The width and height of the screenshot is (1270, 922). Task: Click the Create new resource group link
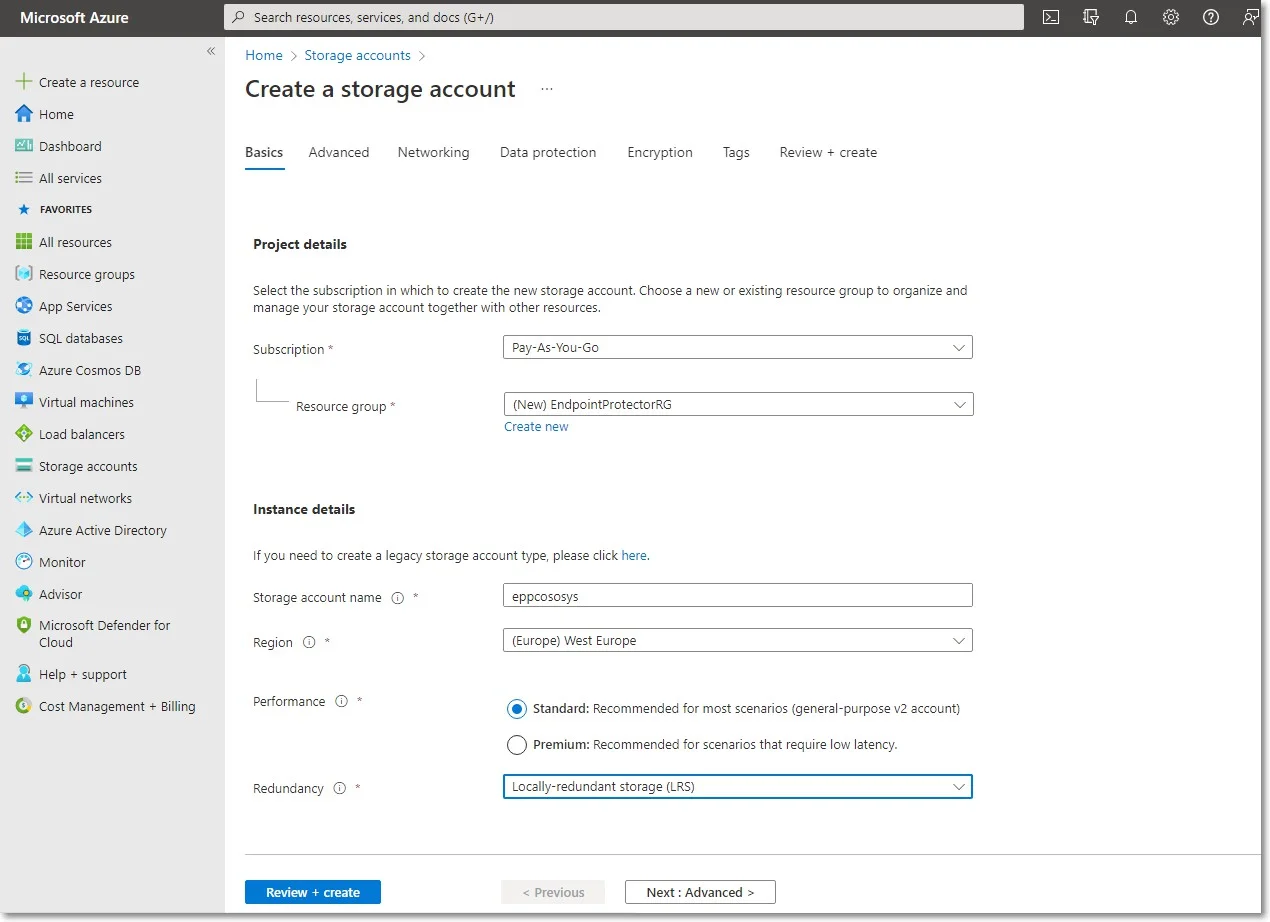536,427
